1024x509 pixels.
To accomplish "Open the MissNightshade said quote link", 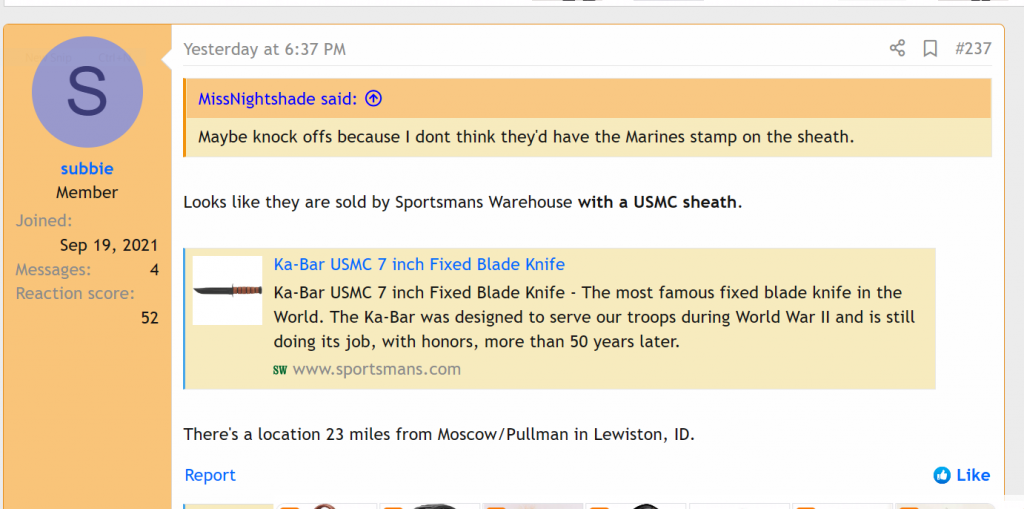I will (277, 98).
